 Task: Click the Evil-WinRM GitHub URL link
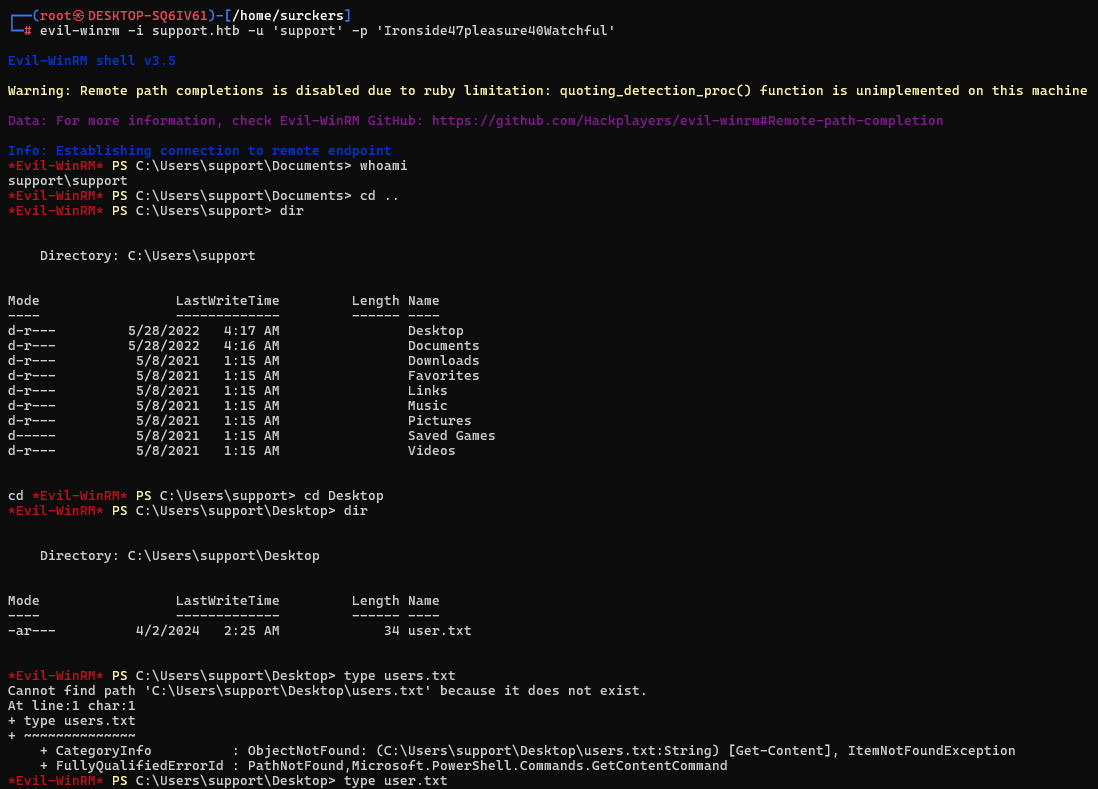pyautogui.click(x=687, y=120)
